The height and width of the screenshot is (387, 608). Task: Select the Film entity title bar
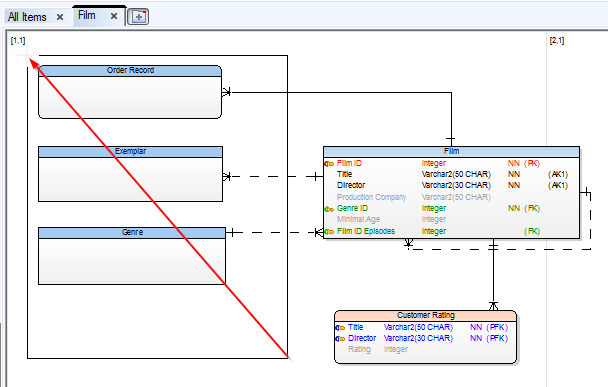click(451, 152)
